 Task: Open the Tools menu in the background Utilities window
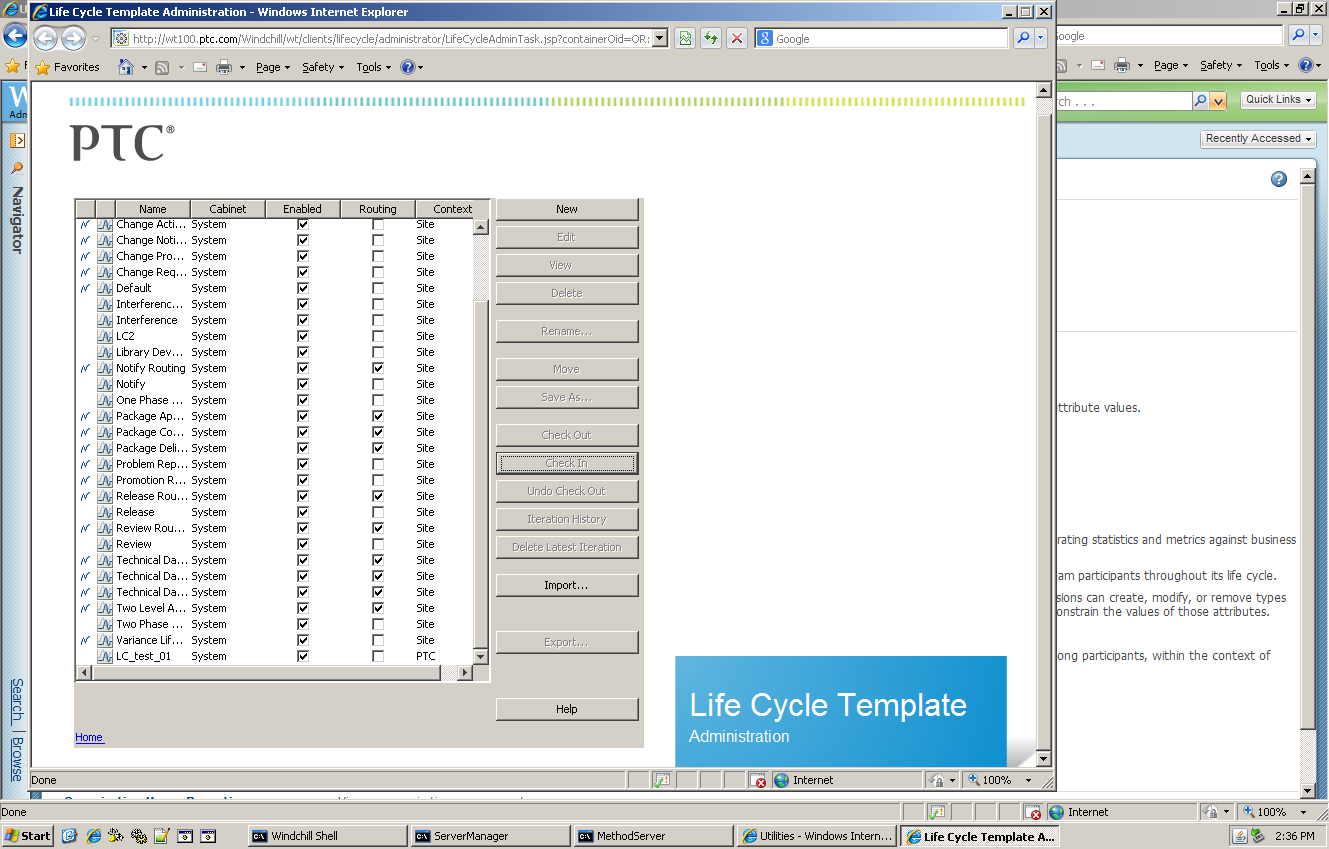pos(1272,65)
